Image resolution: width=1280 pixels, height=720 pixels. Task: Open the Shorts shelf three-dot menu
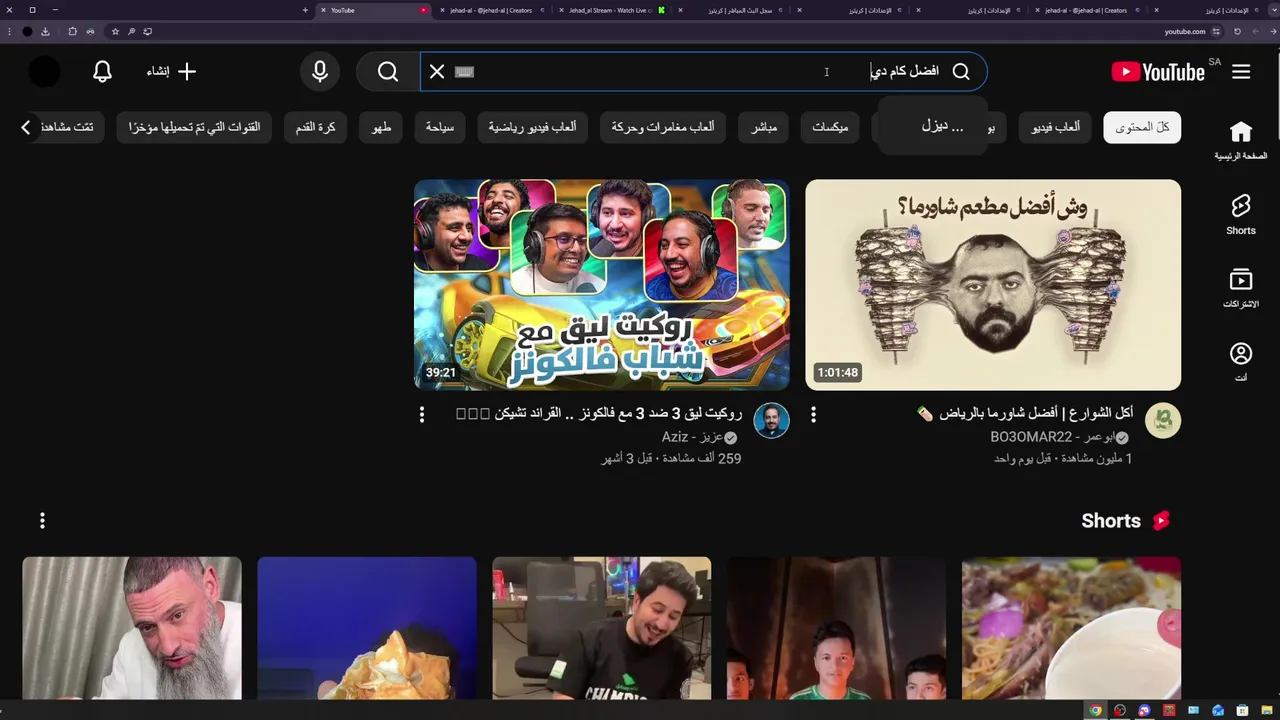point(42,520)
